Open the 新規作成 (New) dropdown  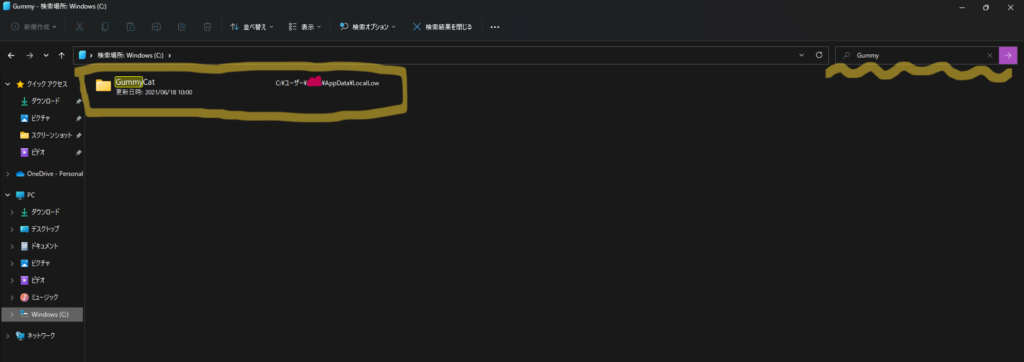pos(34,27)
